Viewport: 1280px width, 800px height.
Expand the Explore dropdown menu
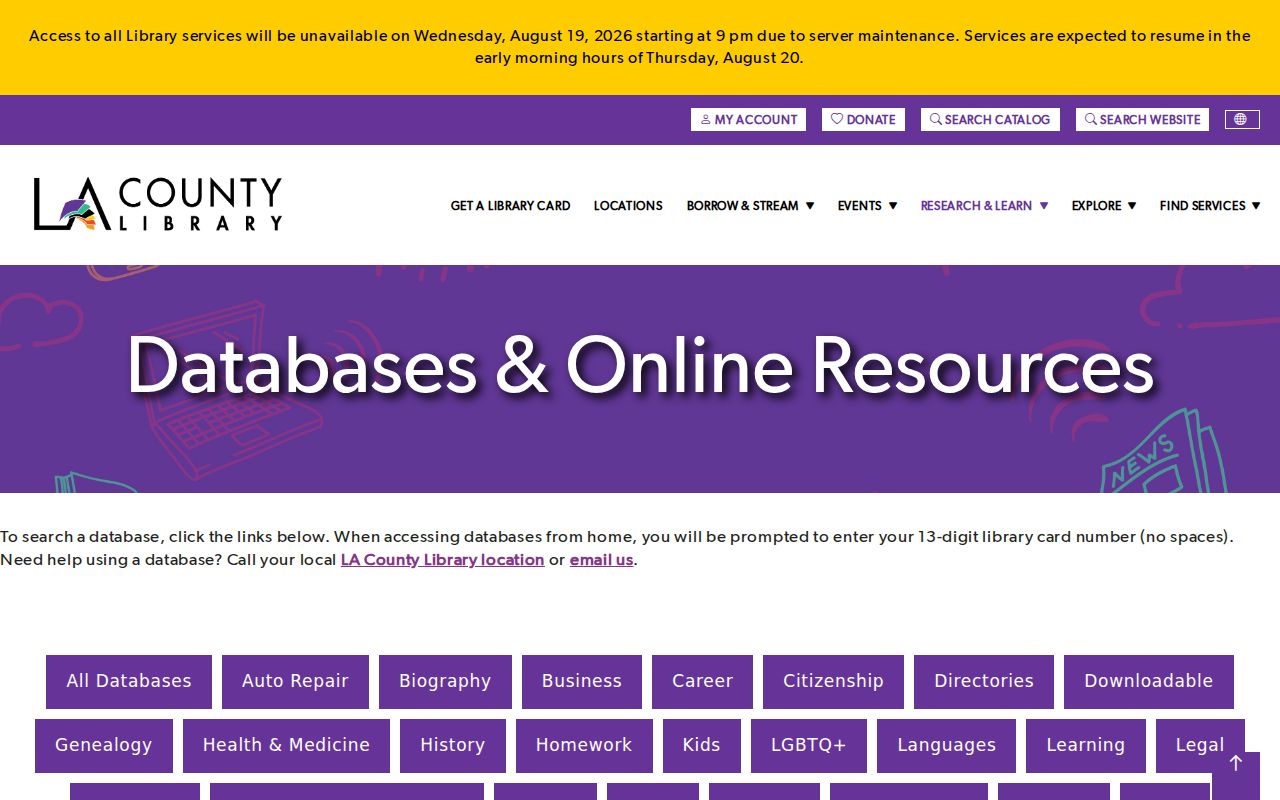pyautogui.click(x=1104, y=205)
